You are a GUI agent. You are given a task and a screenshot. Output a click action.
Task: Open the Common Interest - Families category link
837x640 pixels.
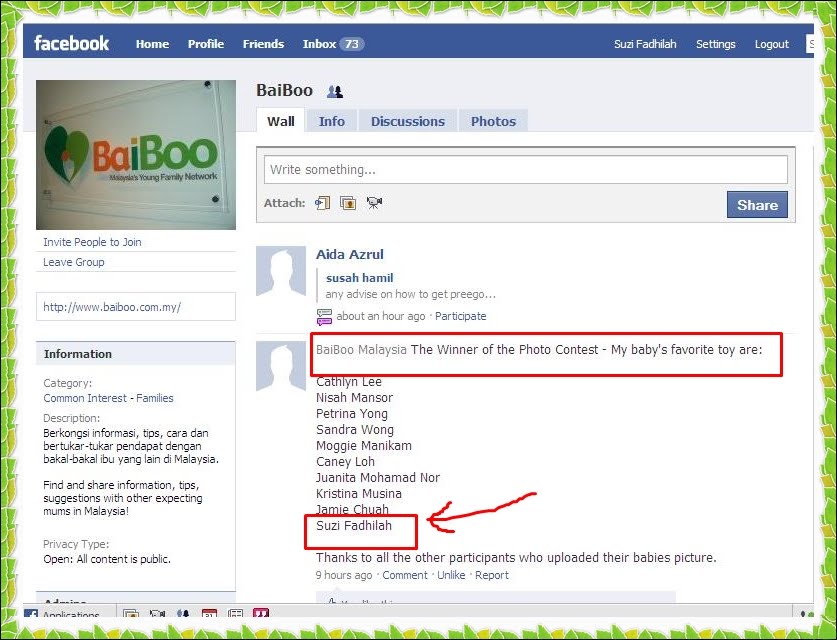coord(108,398)
